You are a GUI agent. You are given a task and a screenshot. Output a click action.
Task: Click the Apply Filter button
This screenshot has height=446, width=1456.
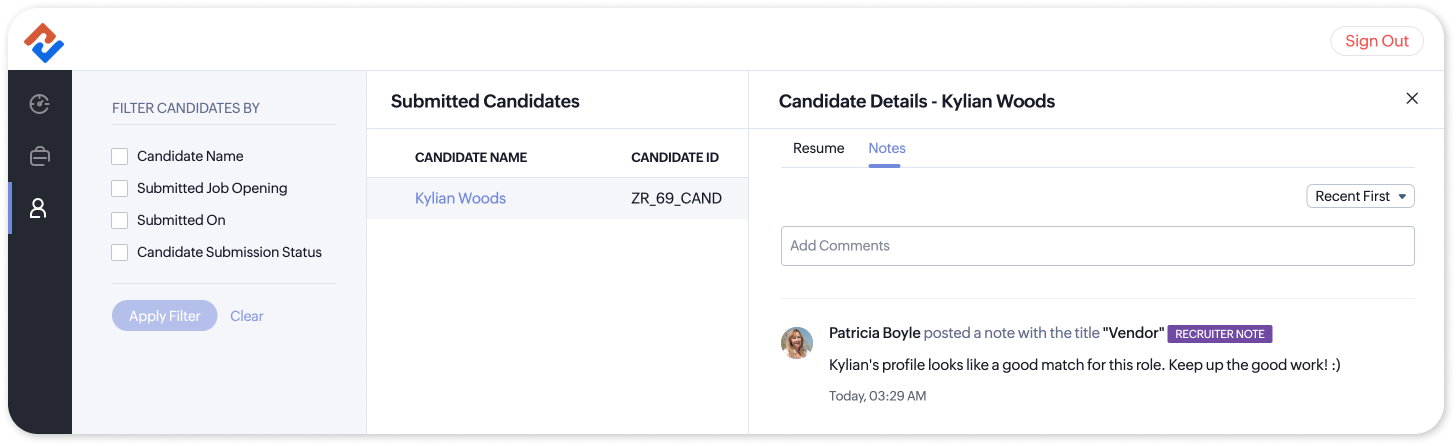click(x=165, y=316)
